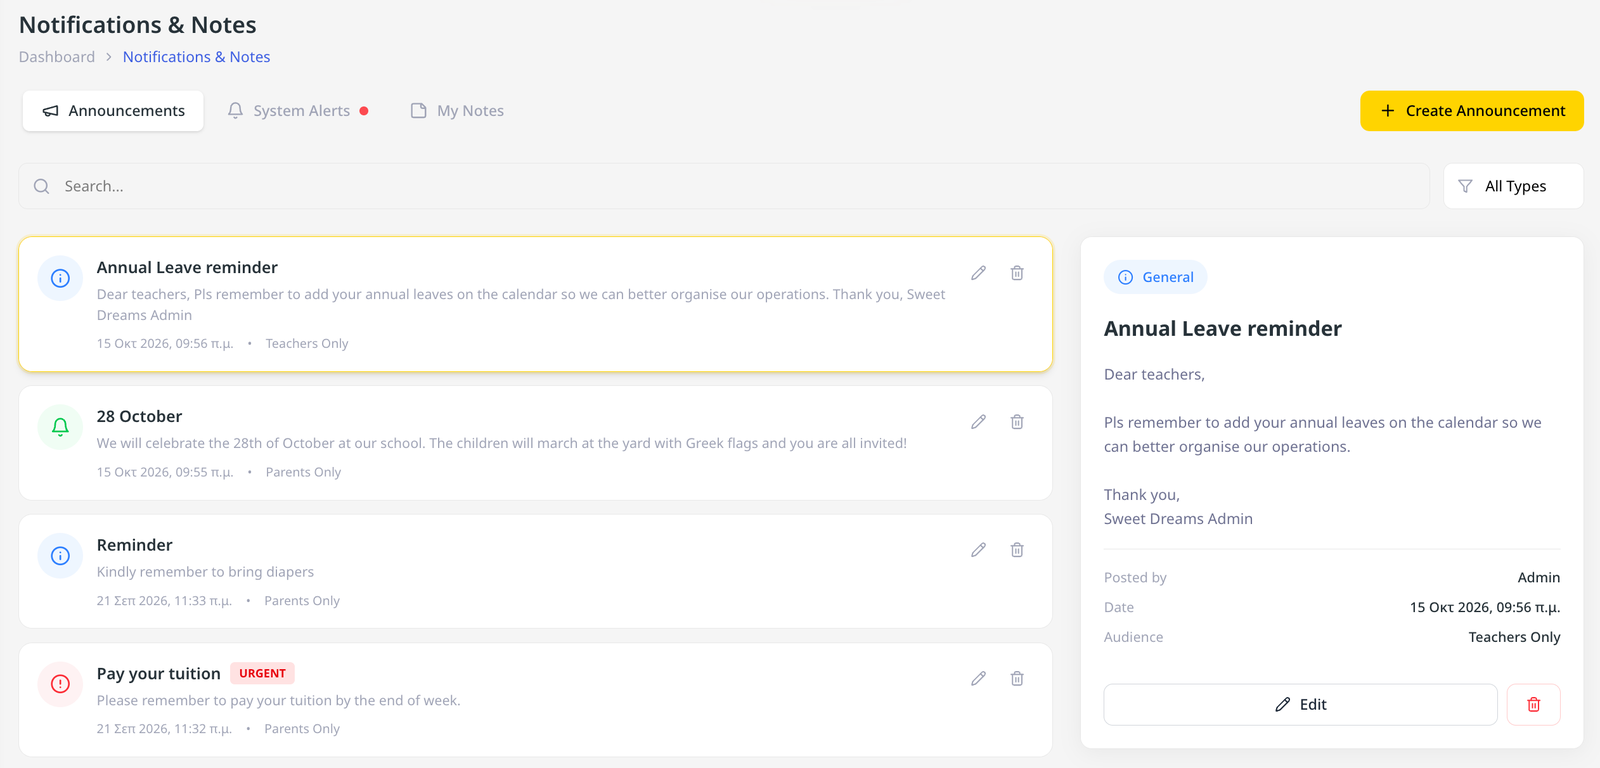
Task: Click 'Kindly remember to bring diapers' text
Action: point(205,572)
